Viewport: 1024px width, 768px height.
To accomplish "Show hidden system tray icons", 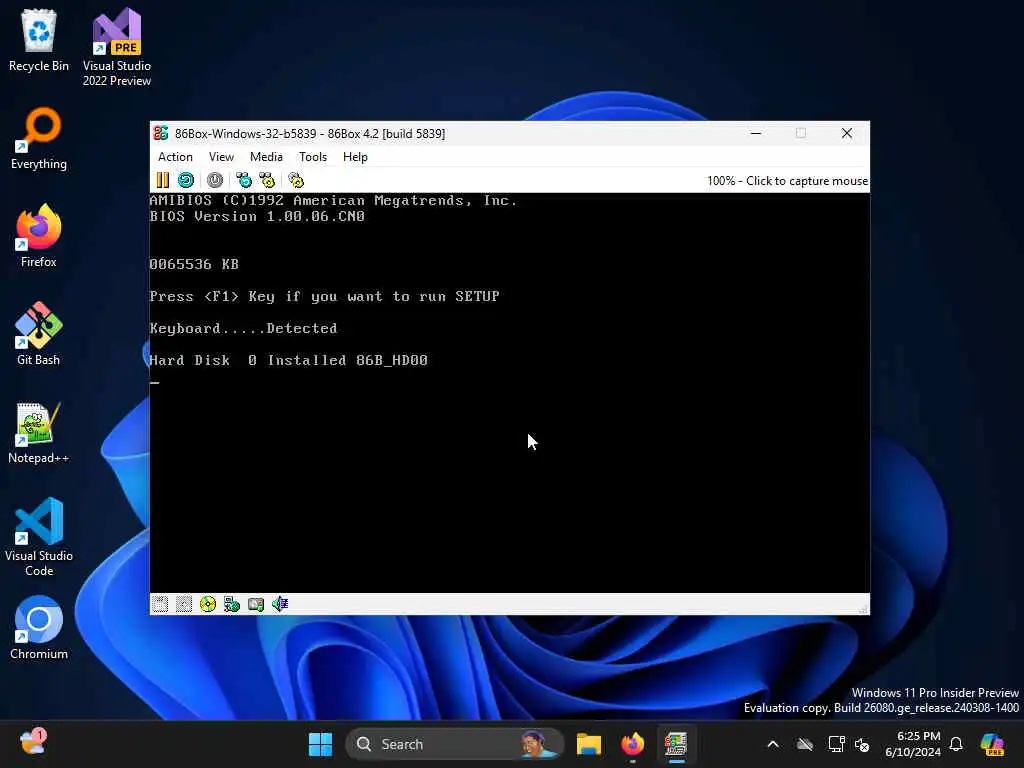I will pyautogui.click(x=773, y=744).
